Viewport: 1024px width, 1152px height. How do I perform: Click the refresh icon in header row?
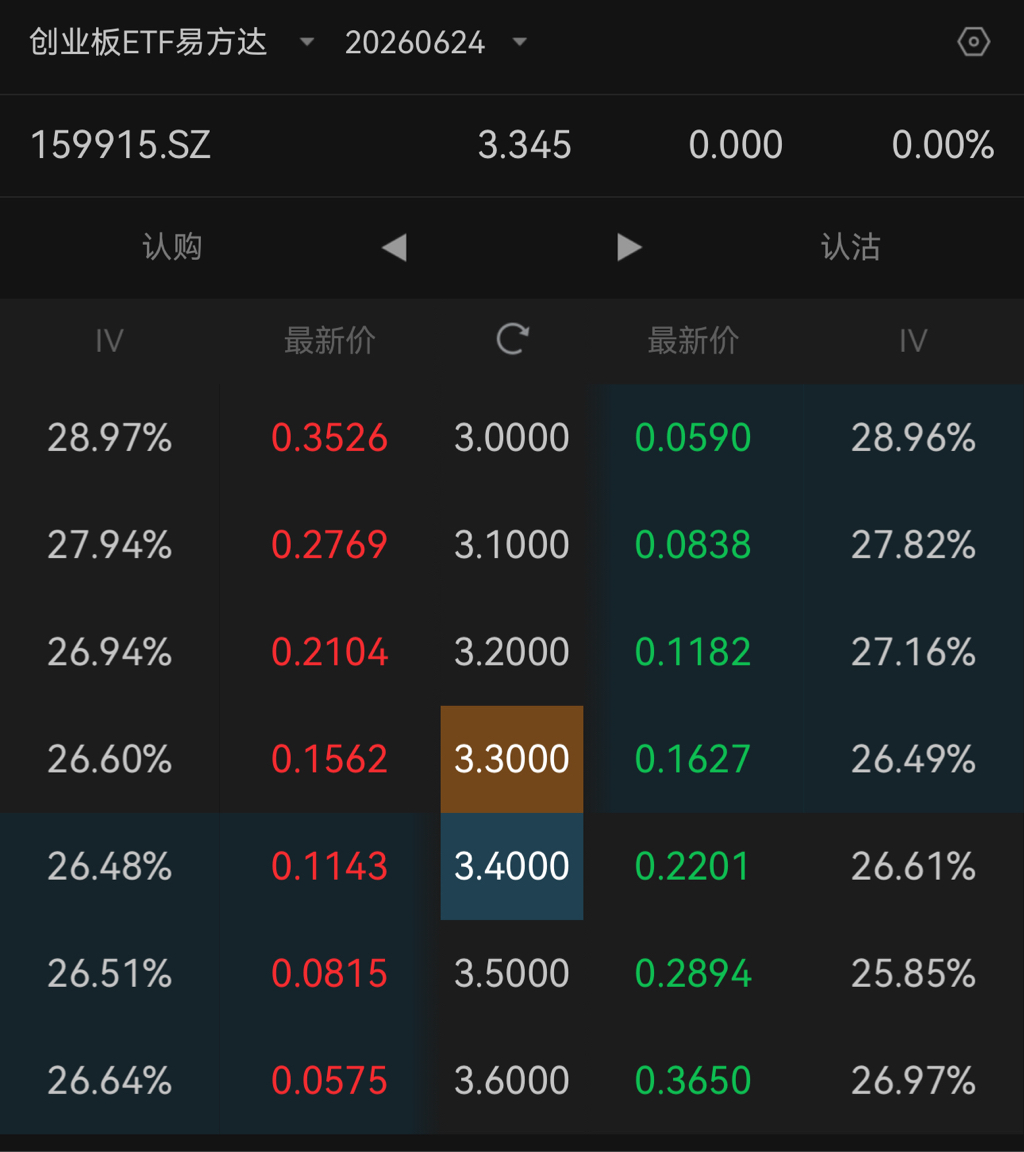pos(512,340)
